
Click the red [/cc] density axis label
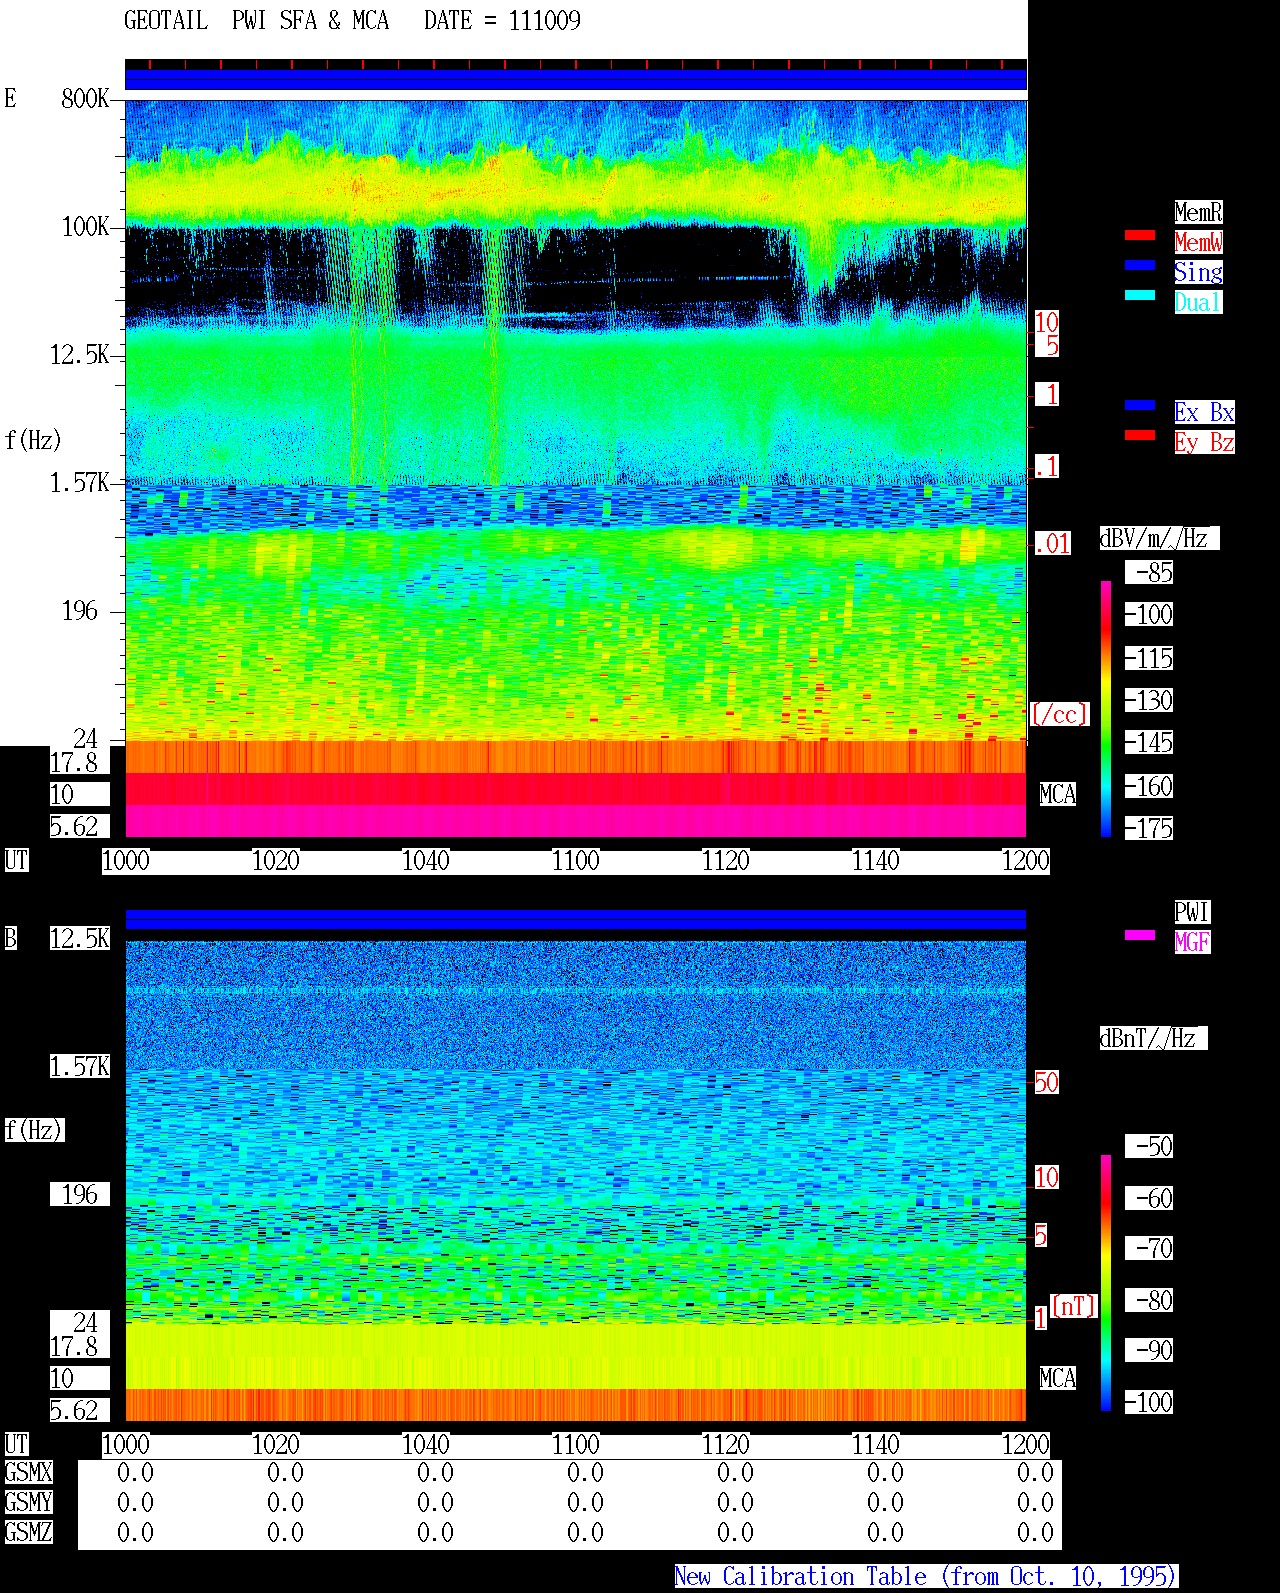point(1059,714)
